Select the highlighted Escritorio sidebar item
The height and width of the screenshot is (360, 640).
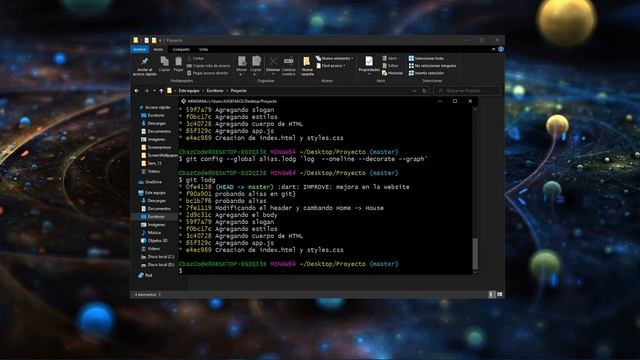click(153, 217)
